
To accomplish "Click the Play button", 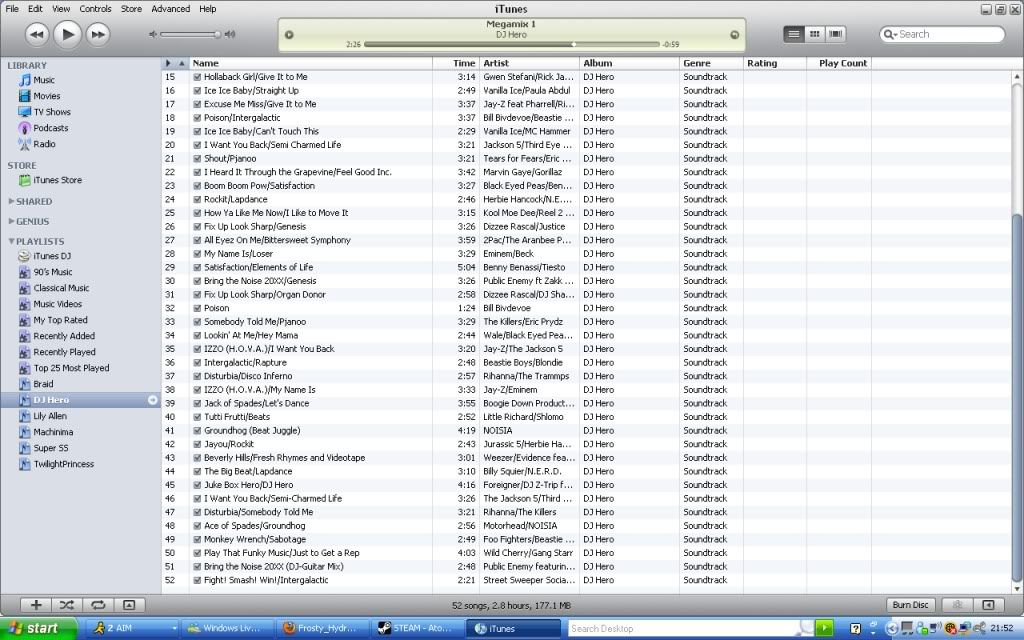I will [67, 34].
